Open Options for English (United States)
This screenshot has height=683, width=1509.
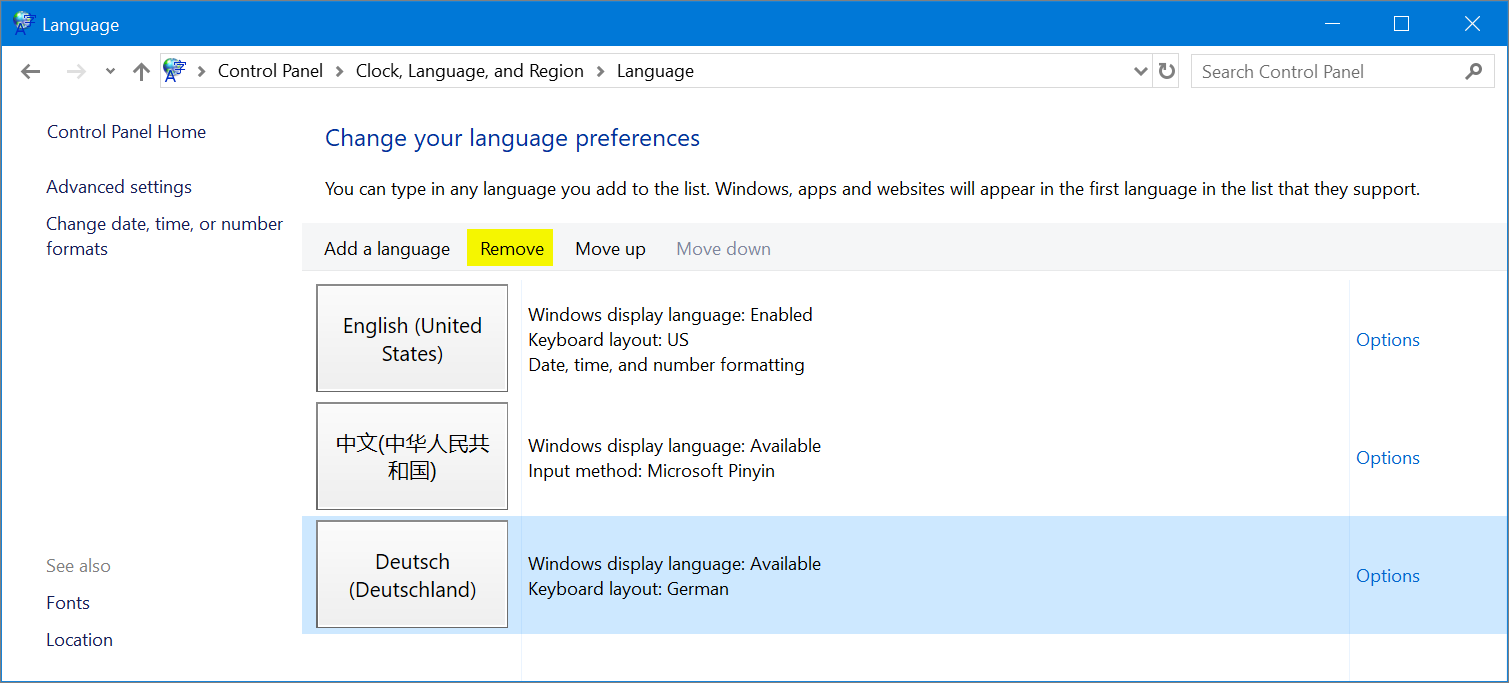[x=1387, y=340]
